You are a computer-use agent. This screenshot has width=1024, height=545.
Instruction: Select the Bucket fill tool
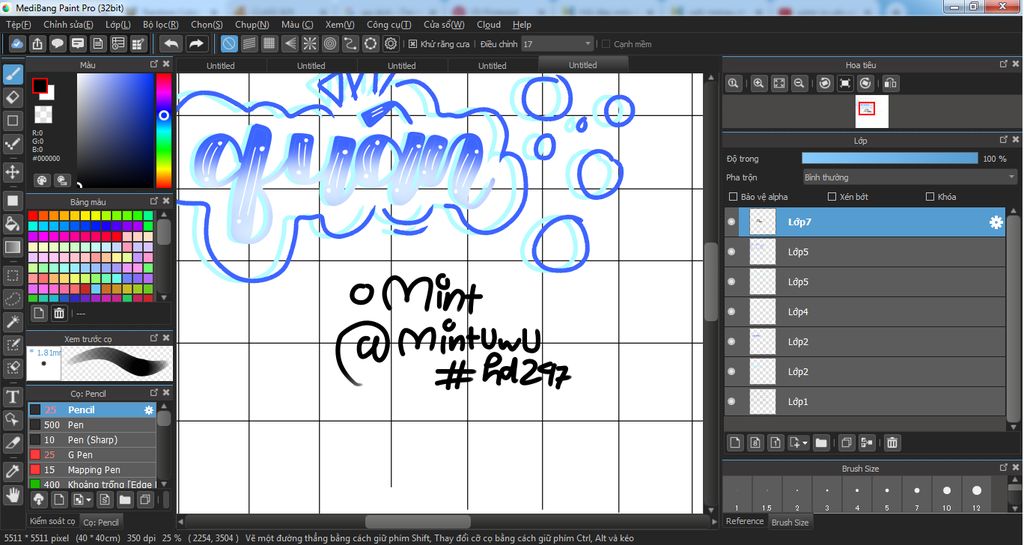click(x=13, y=222)
